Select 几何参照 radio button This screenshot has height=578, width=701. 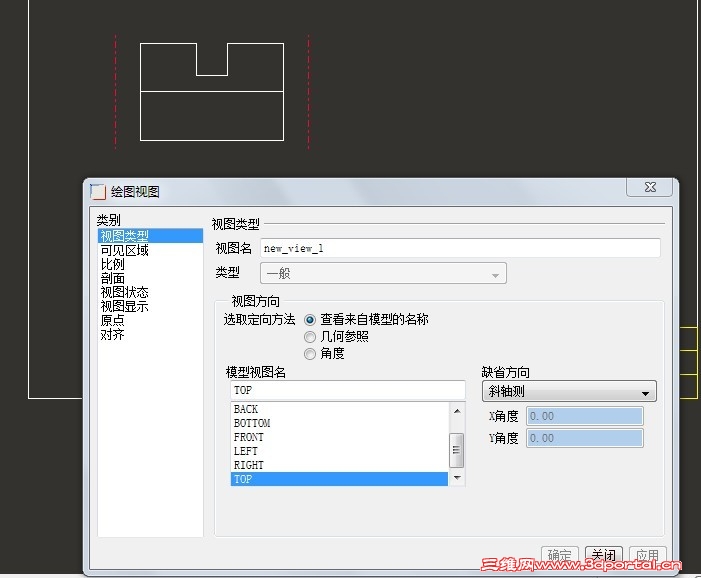pos(310,337)
